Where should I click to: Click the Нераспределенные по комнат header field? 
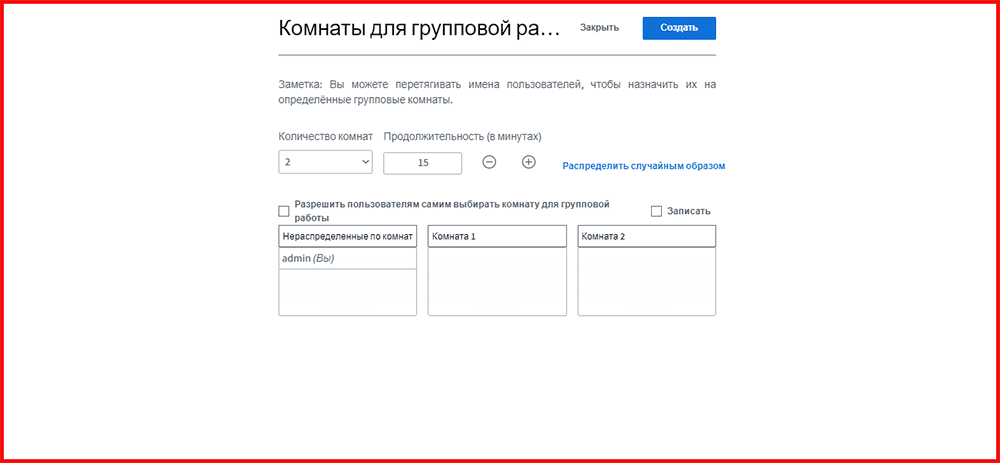coord(347,236)
